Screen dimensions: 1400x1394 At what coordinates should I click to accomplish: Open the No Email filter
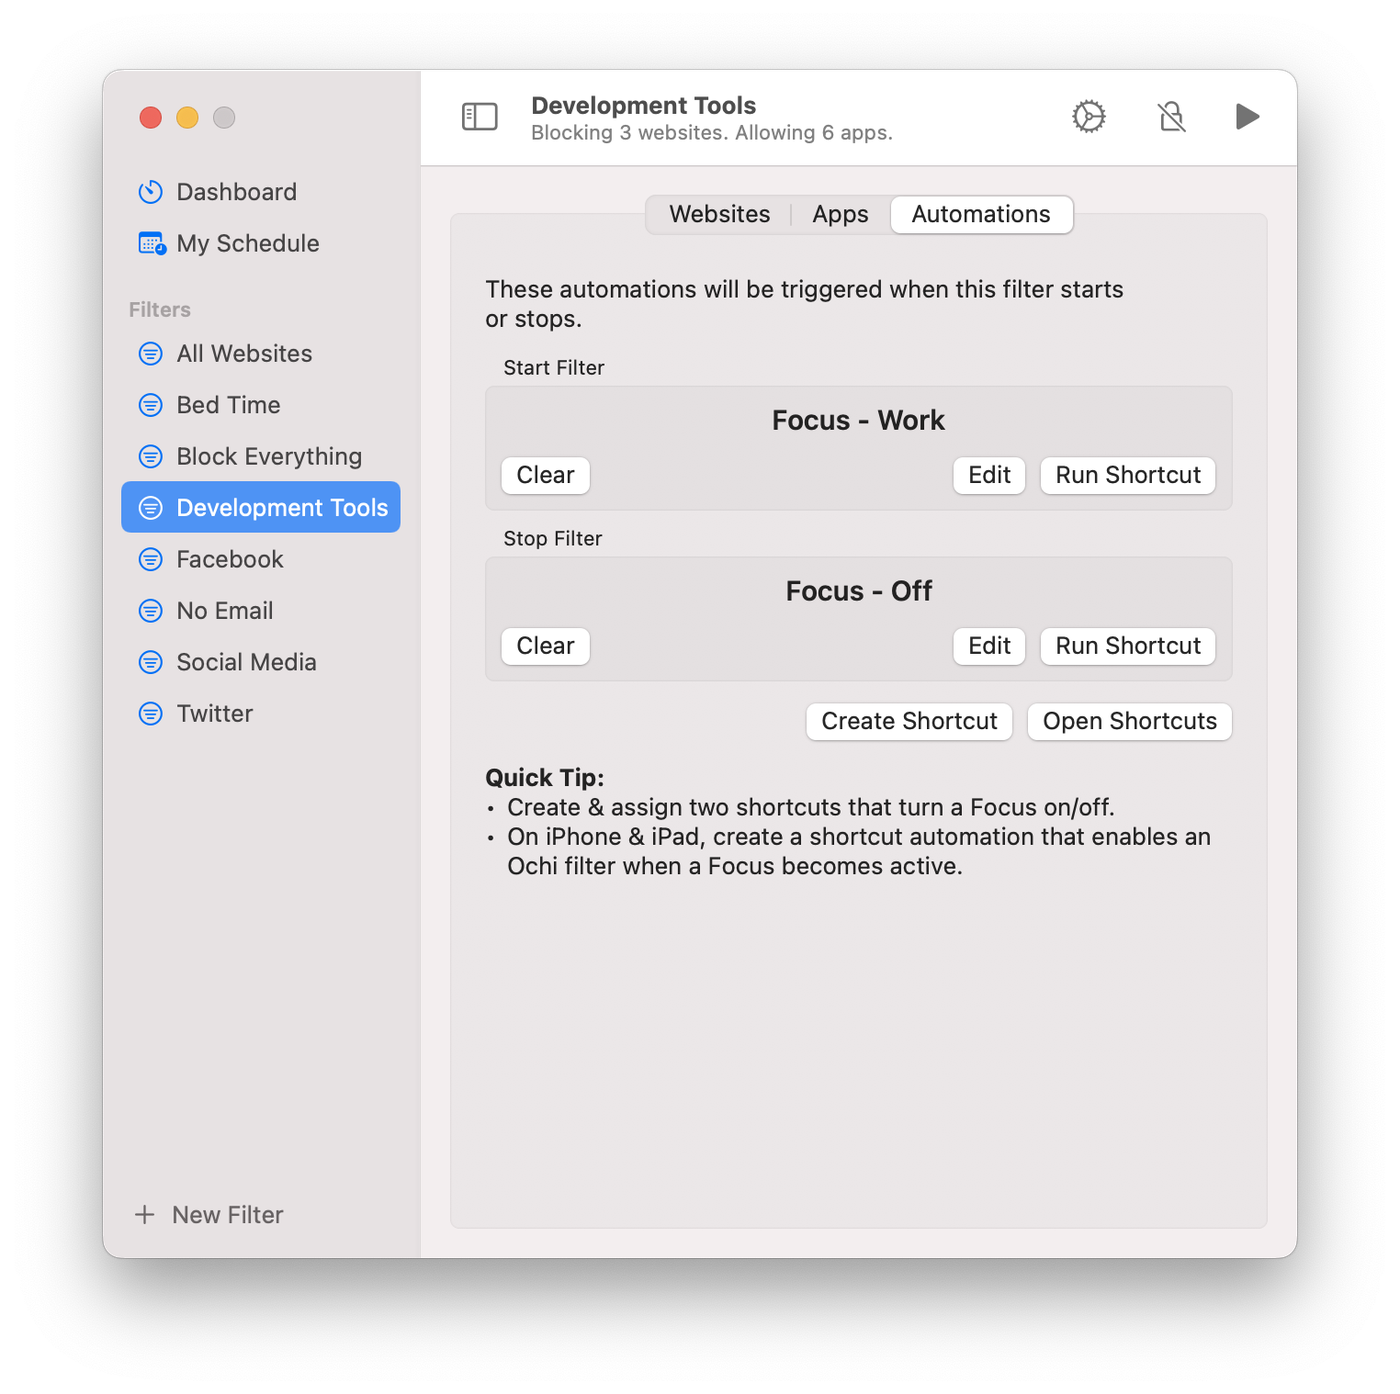pyautogui.click(x=224, y=611)
